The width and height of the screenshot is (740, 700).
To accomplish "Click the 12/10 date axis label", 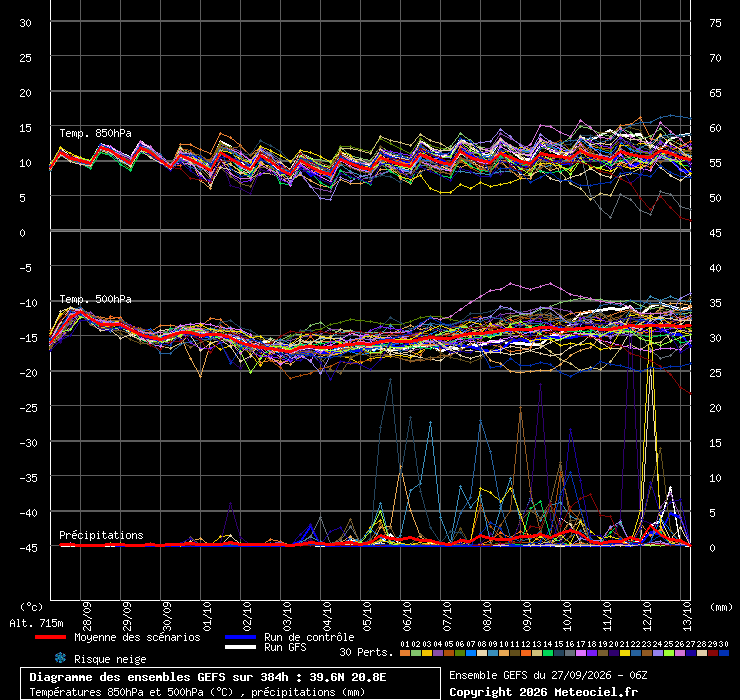I will pos(647,616).
